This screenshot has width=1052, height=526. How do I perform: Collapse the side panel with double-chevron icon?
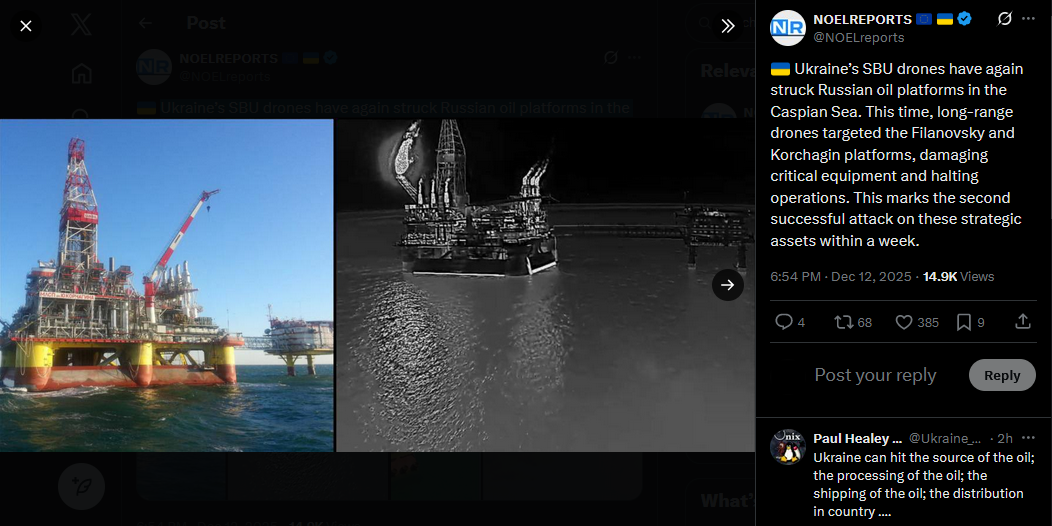728,26
